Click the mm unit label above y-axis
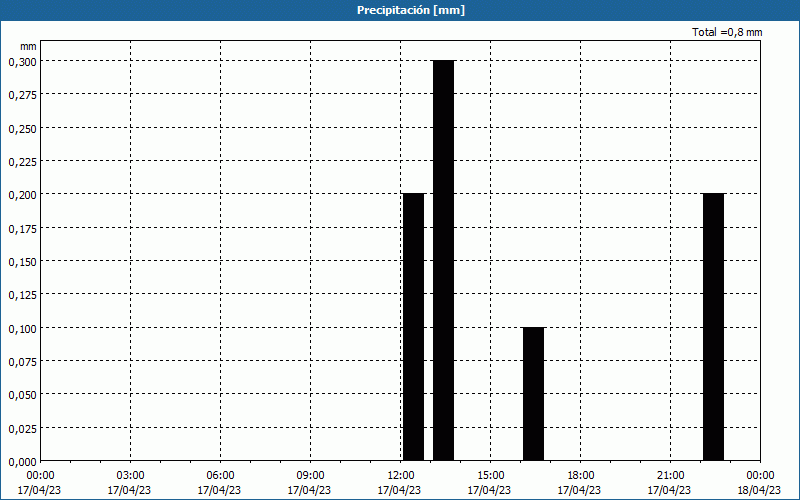The image size is (800, 500). 29,46
